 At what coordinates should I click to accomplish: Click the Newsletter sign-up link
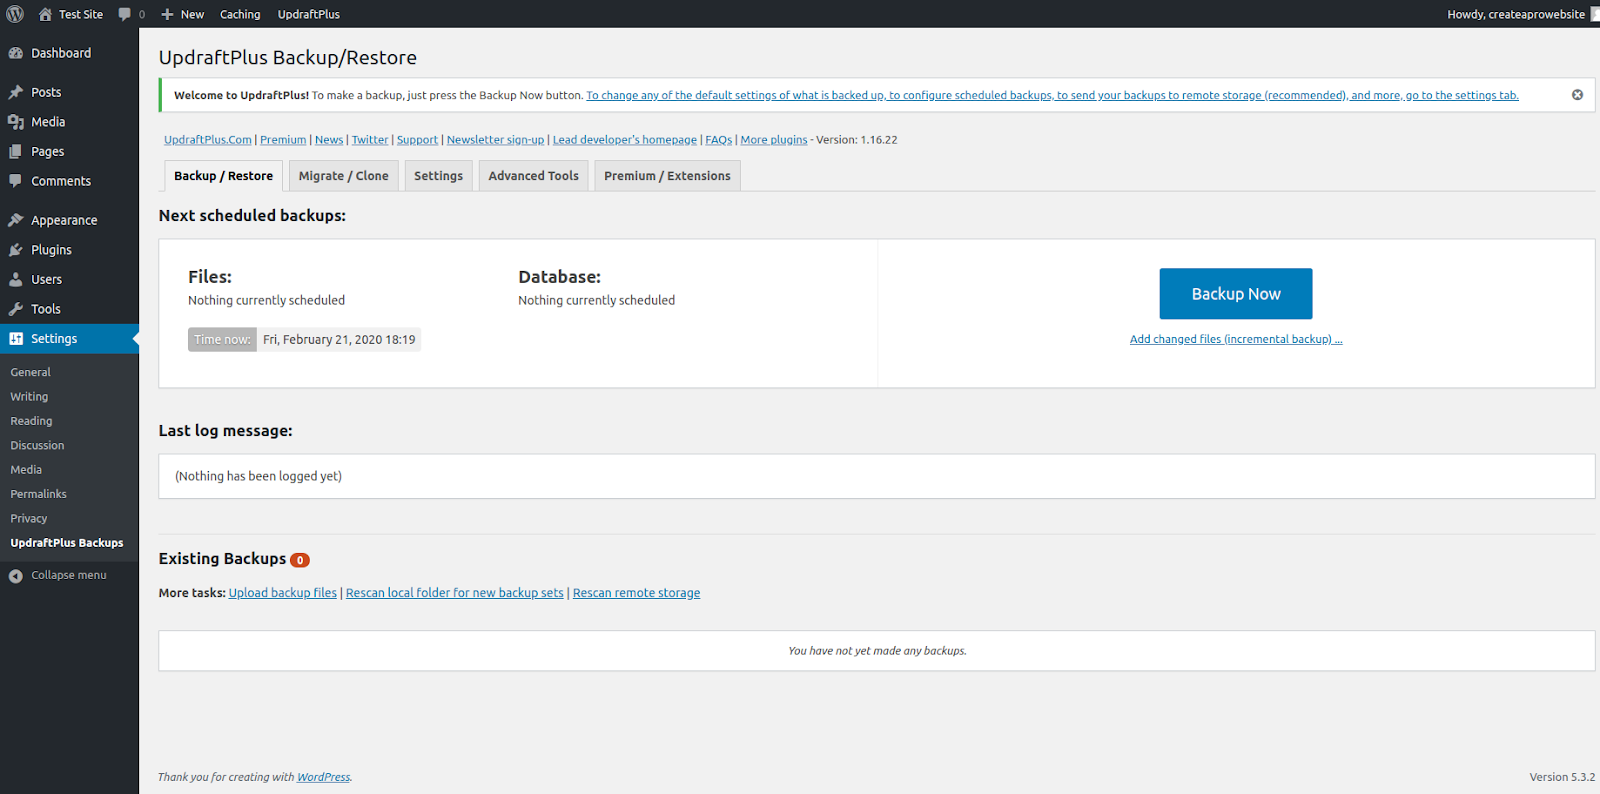(x=496, y=140)
